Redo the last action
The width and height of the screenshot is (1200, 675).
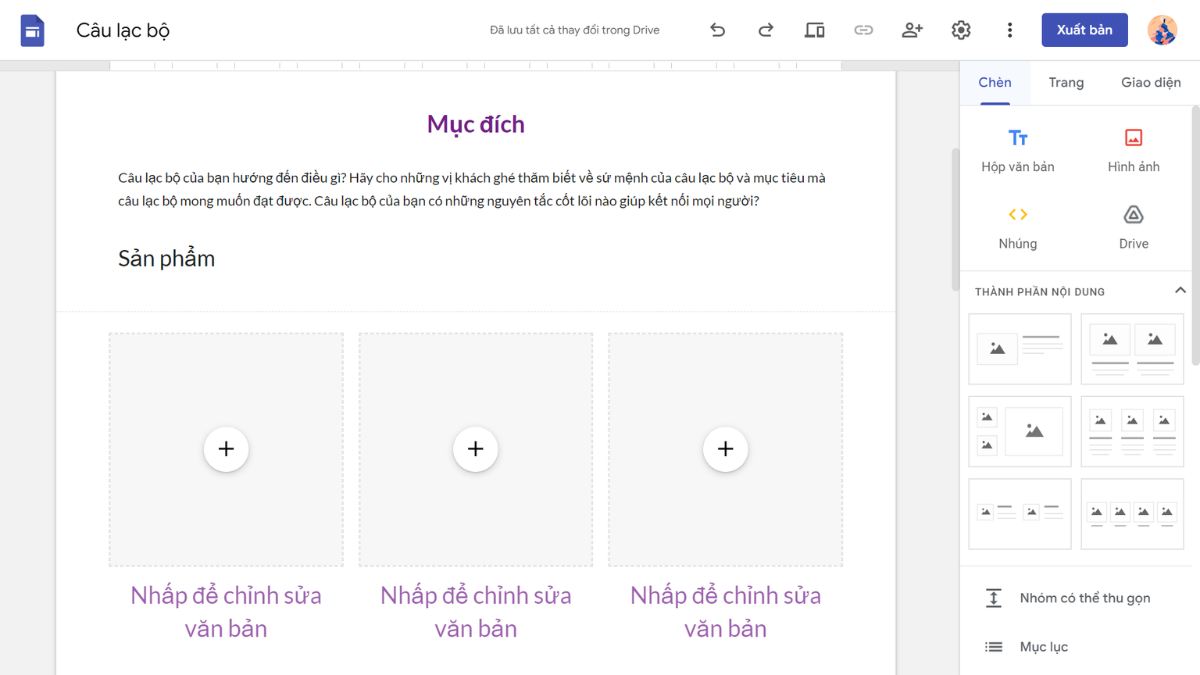pyautogui.click(x=766, y=30)
